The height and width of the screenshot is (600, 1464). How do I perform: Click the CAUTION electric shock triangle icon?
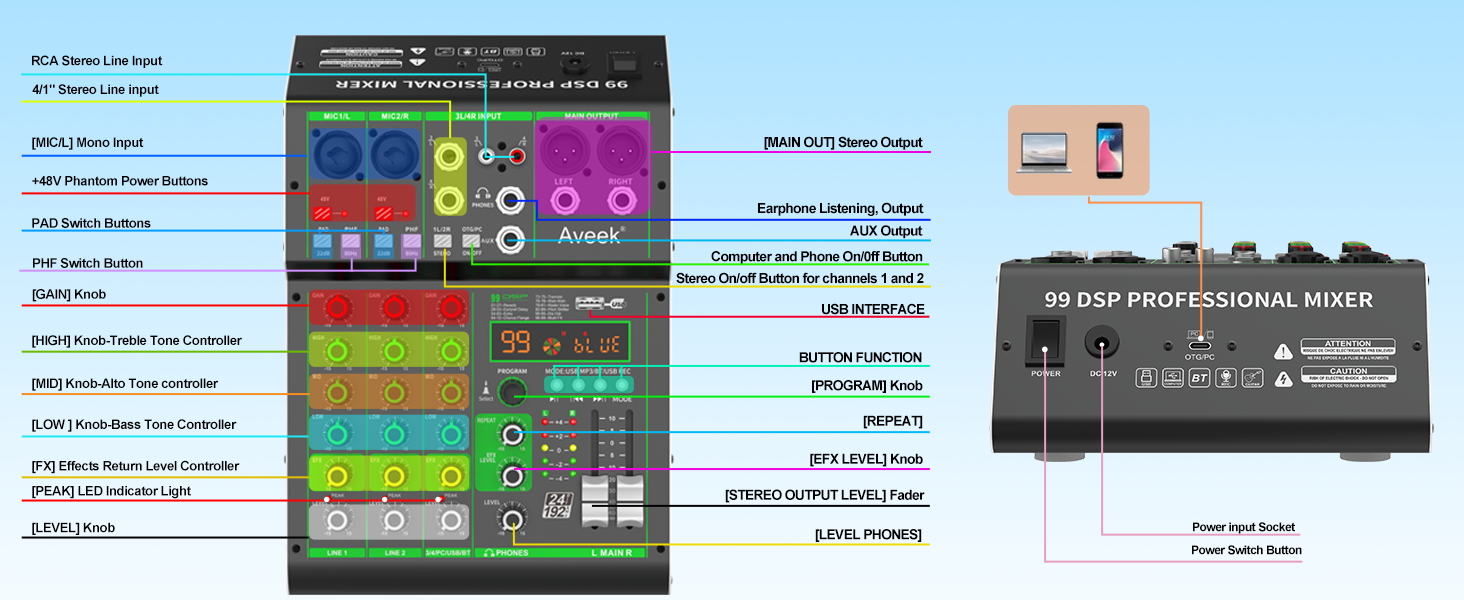click(1283, 380)
